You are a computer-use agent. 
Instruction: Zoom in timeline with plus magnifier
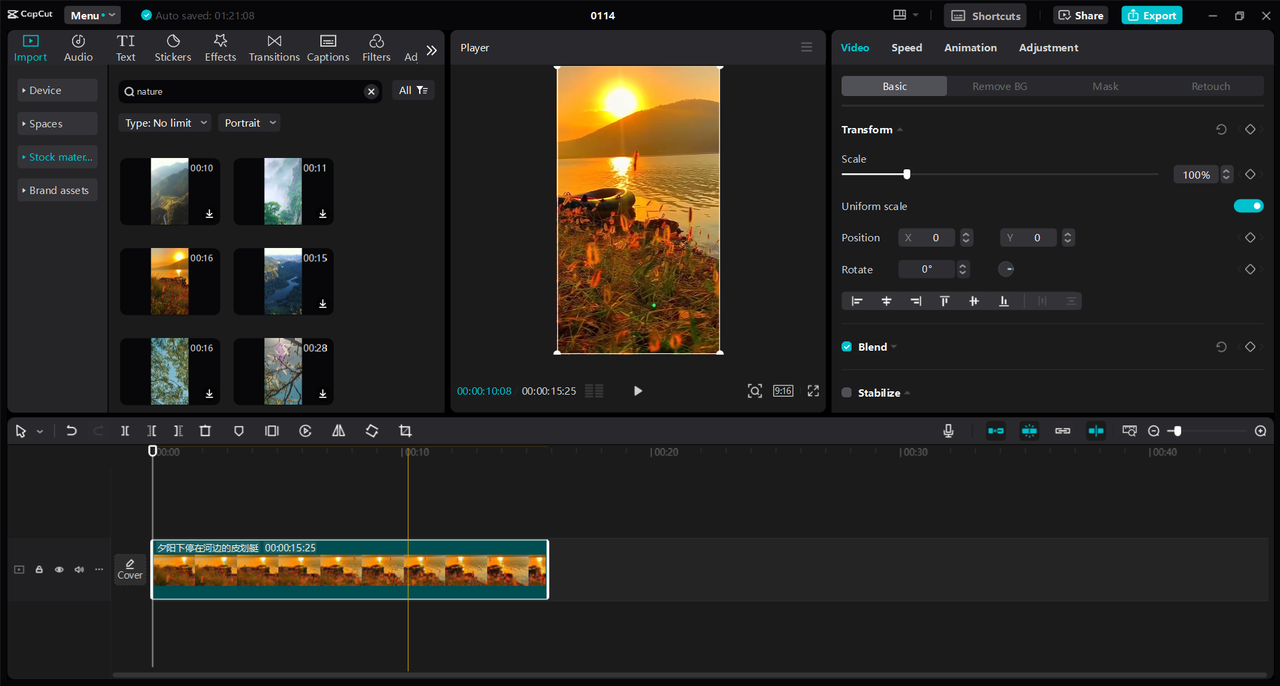pos(1260,431)
